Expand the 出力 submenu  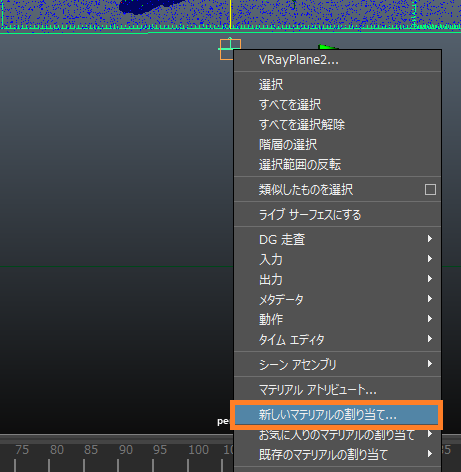click(x=337, y=279)
